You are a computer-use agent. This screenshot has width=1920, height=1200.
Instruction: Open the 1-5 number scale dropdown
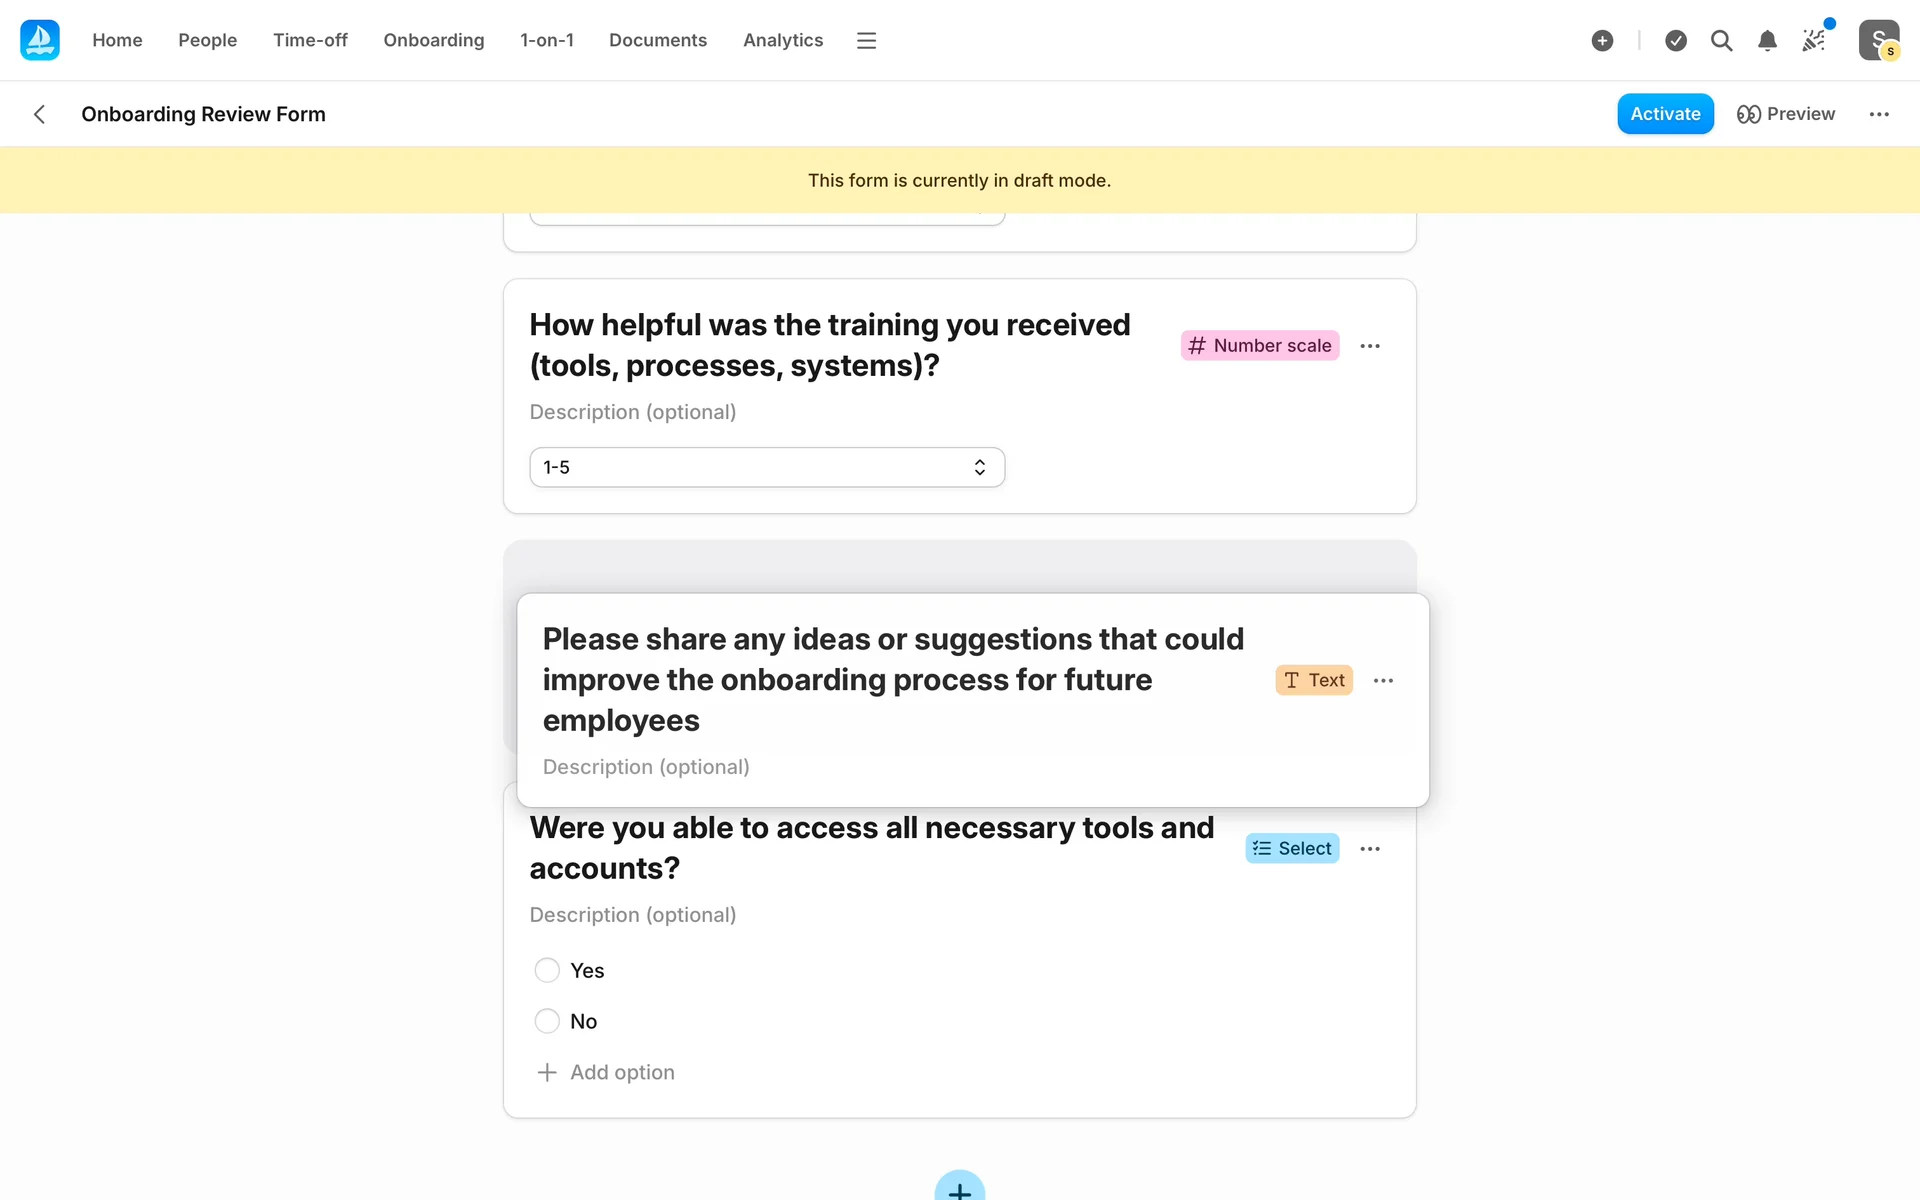(x=767, y=467)
